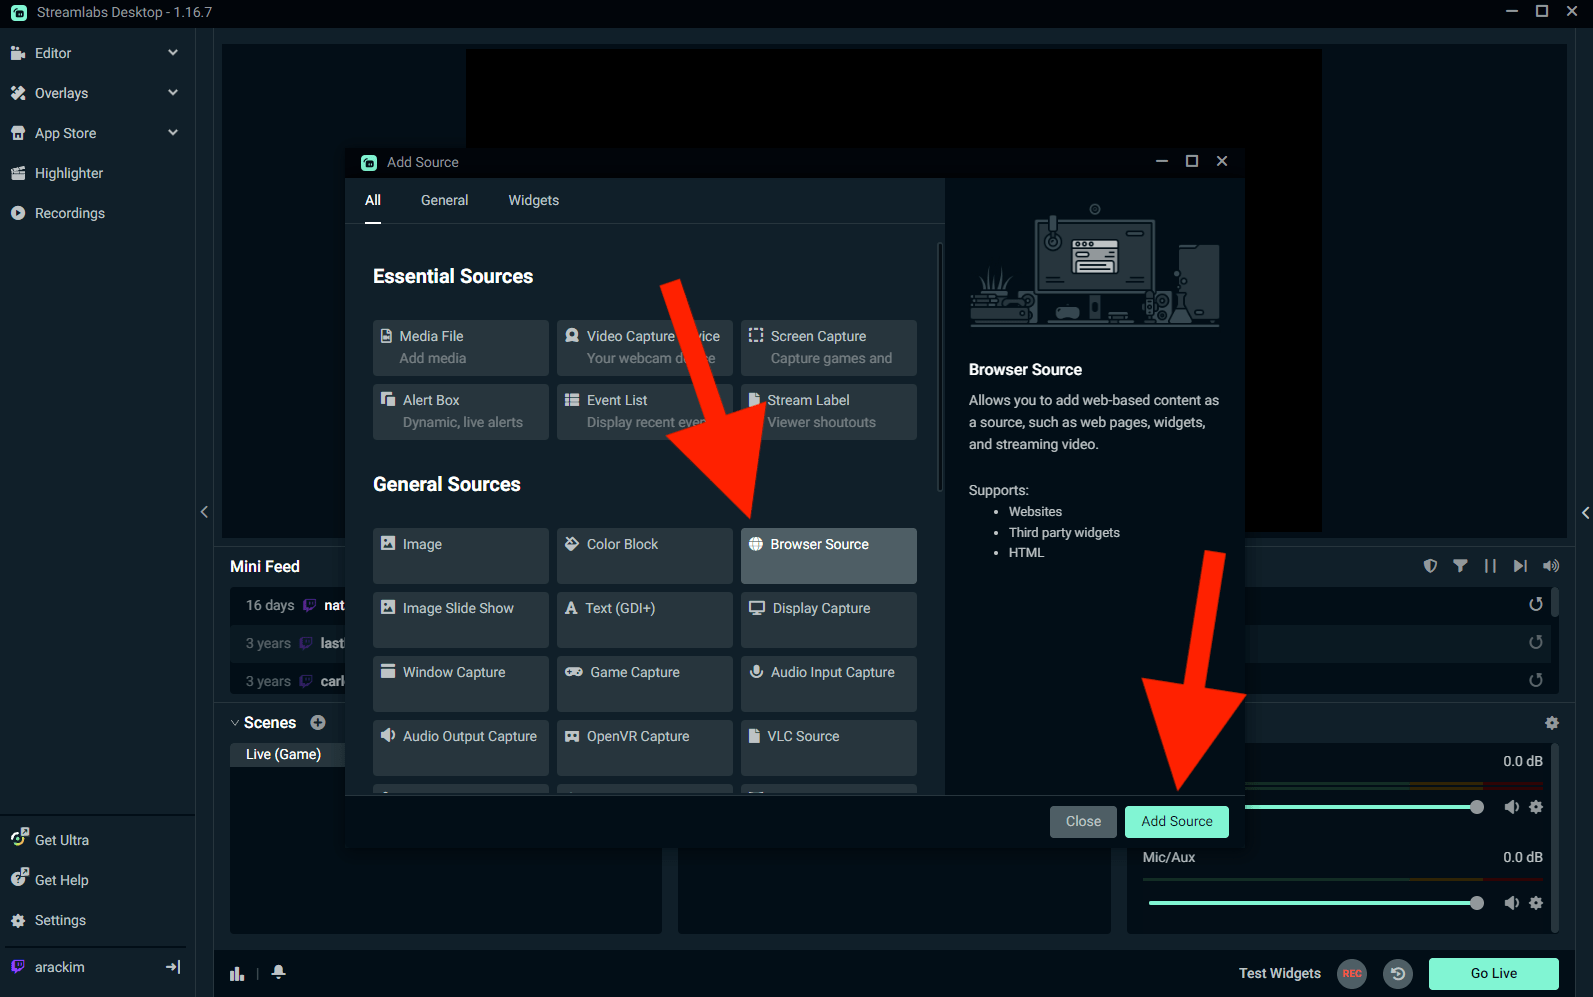Choose the Alert Box source
This screenshot has width=1593, height=997.
pyautogui.click(x=461, y=411)
